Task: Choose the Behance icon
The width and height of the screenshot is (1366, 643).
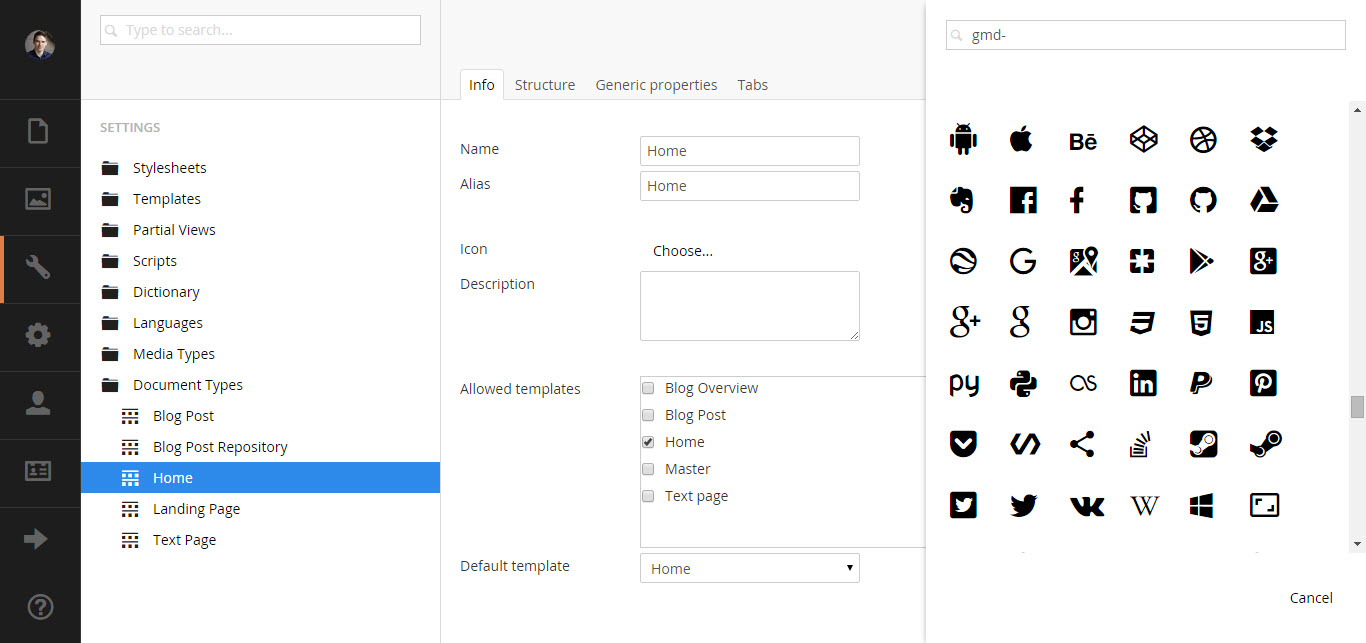Action: (1083, 141)
